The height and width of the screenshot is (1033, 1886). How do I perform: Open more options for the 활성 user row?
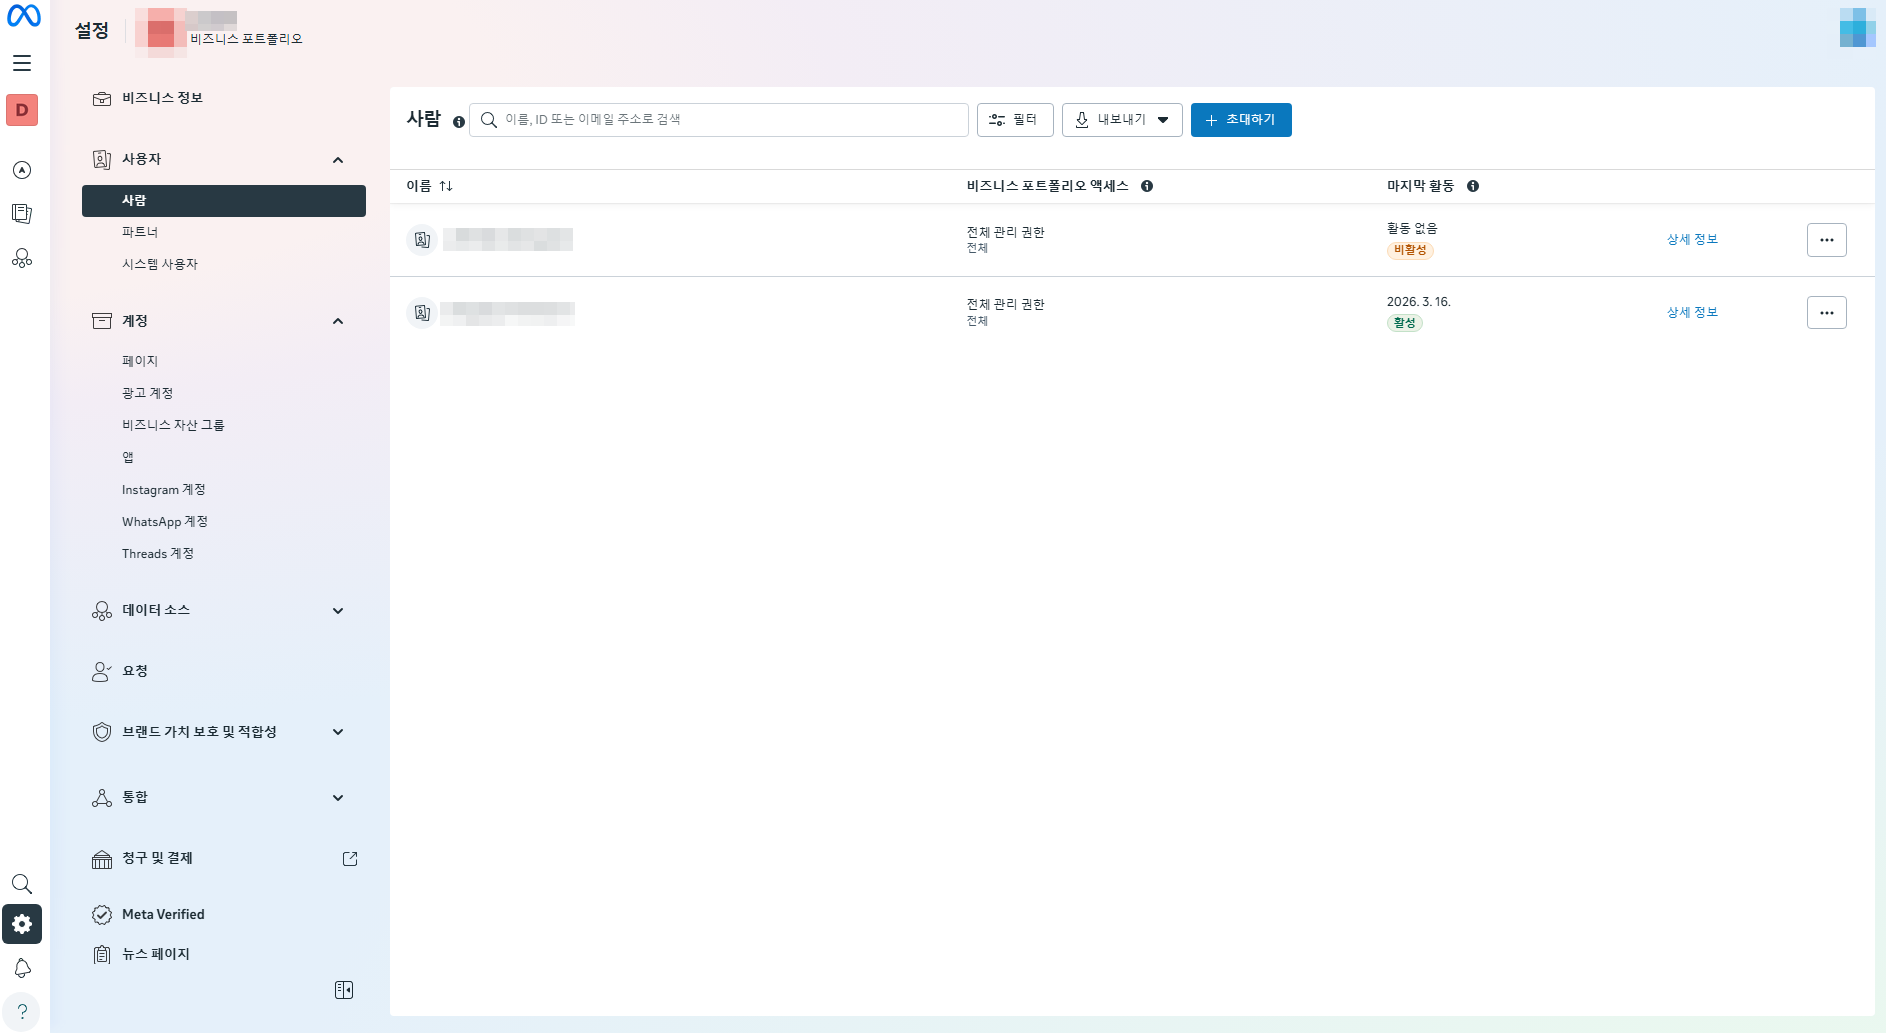point(1827,313)
